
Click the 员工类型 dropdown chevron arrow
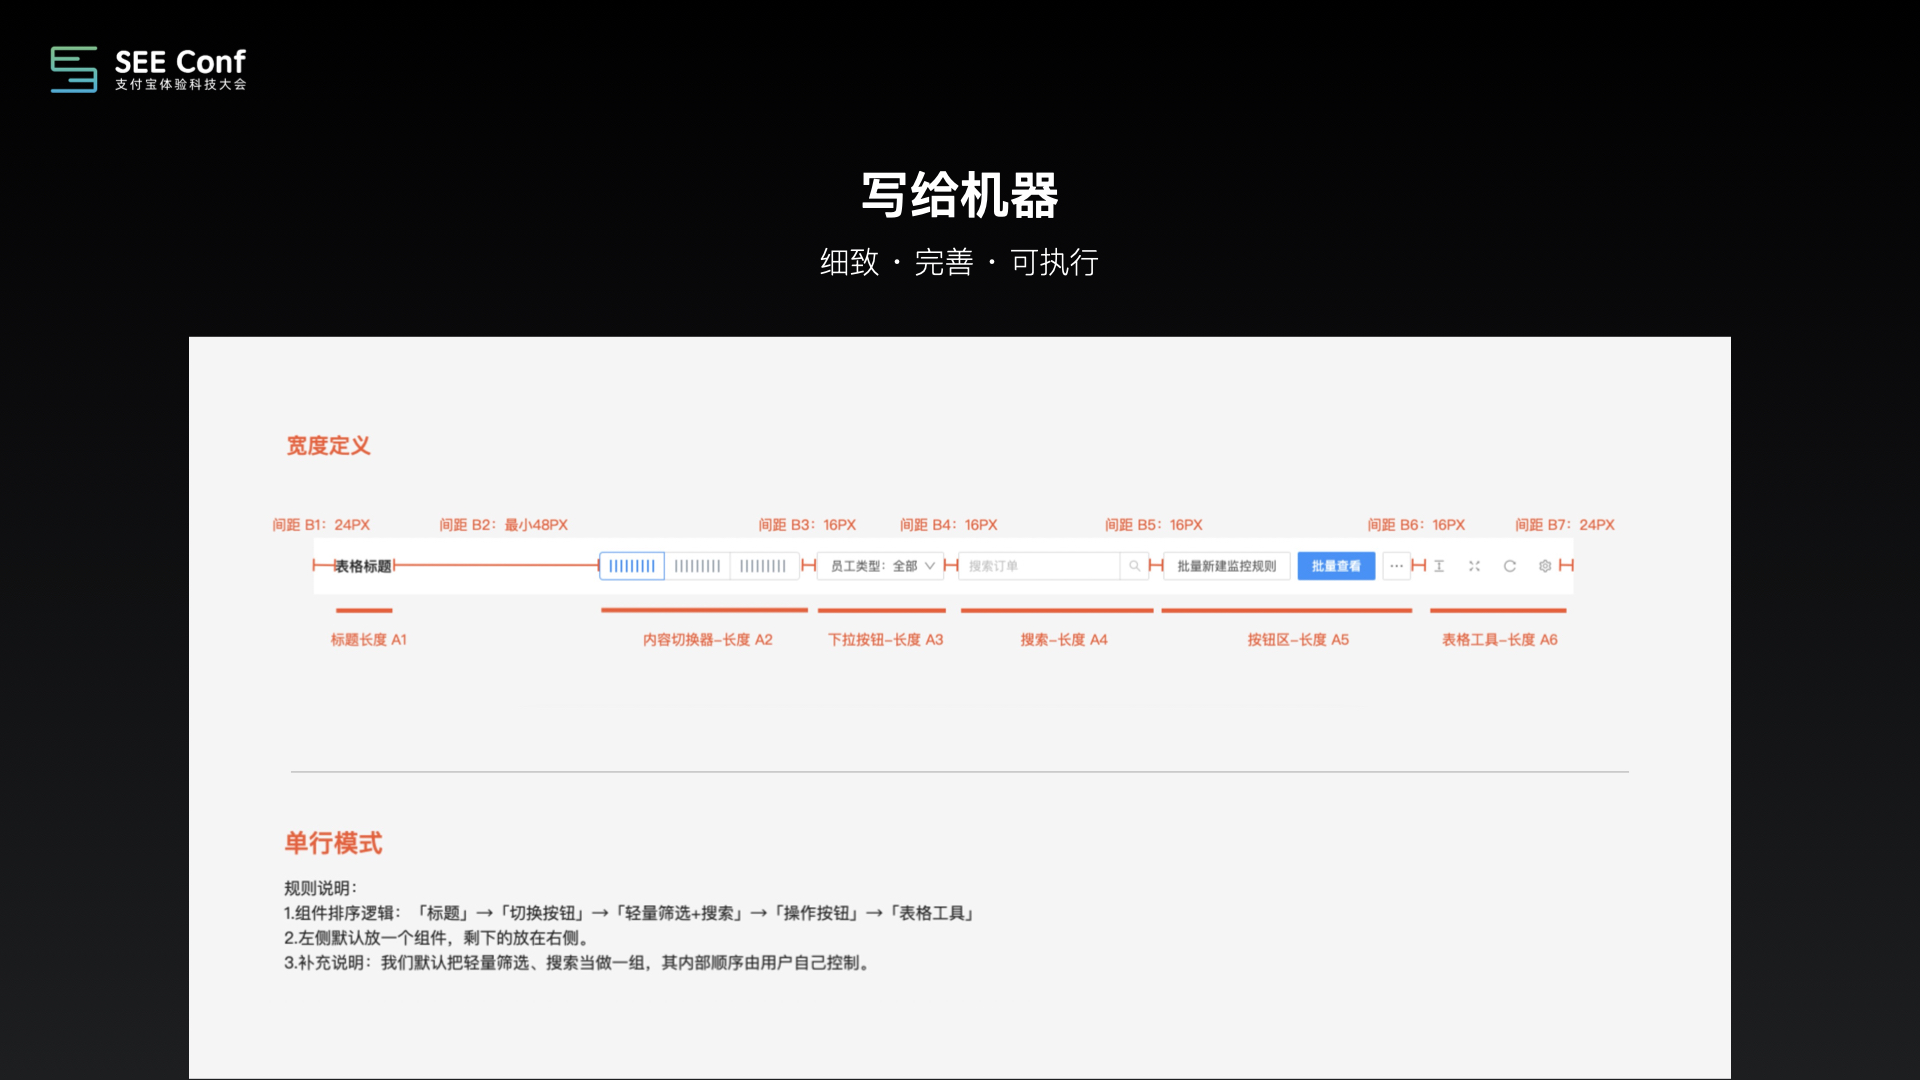pyautogui.click(x=930, y=566)
